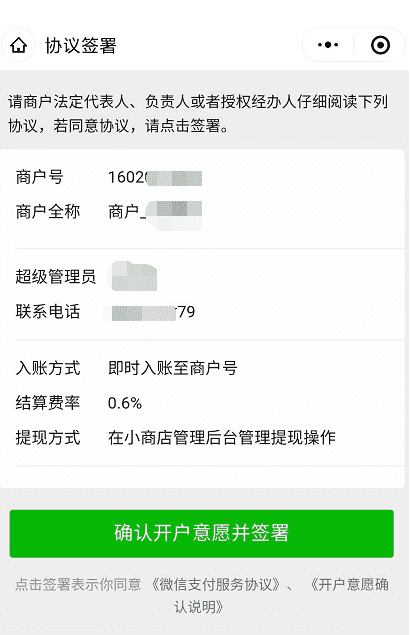Viewport: 410px width, 635px height.
Task: Click the 提现方式 field label
Action: click(x=48, y=437)
